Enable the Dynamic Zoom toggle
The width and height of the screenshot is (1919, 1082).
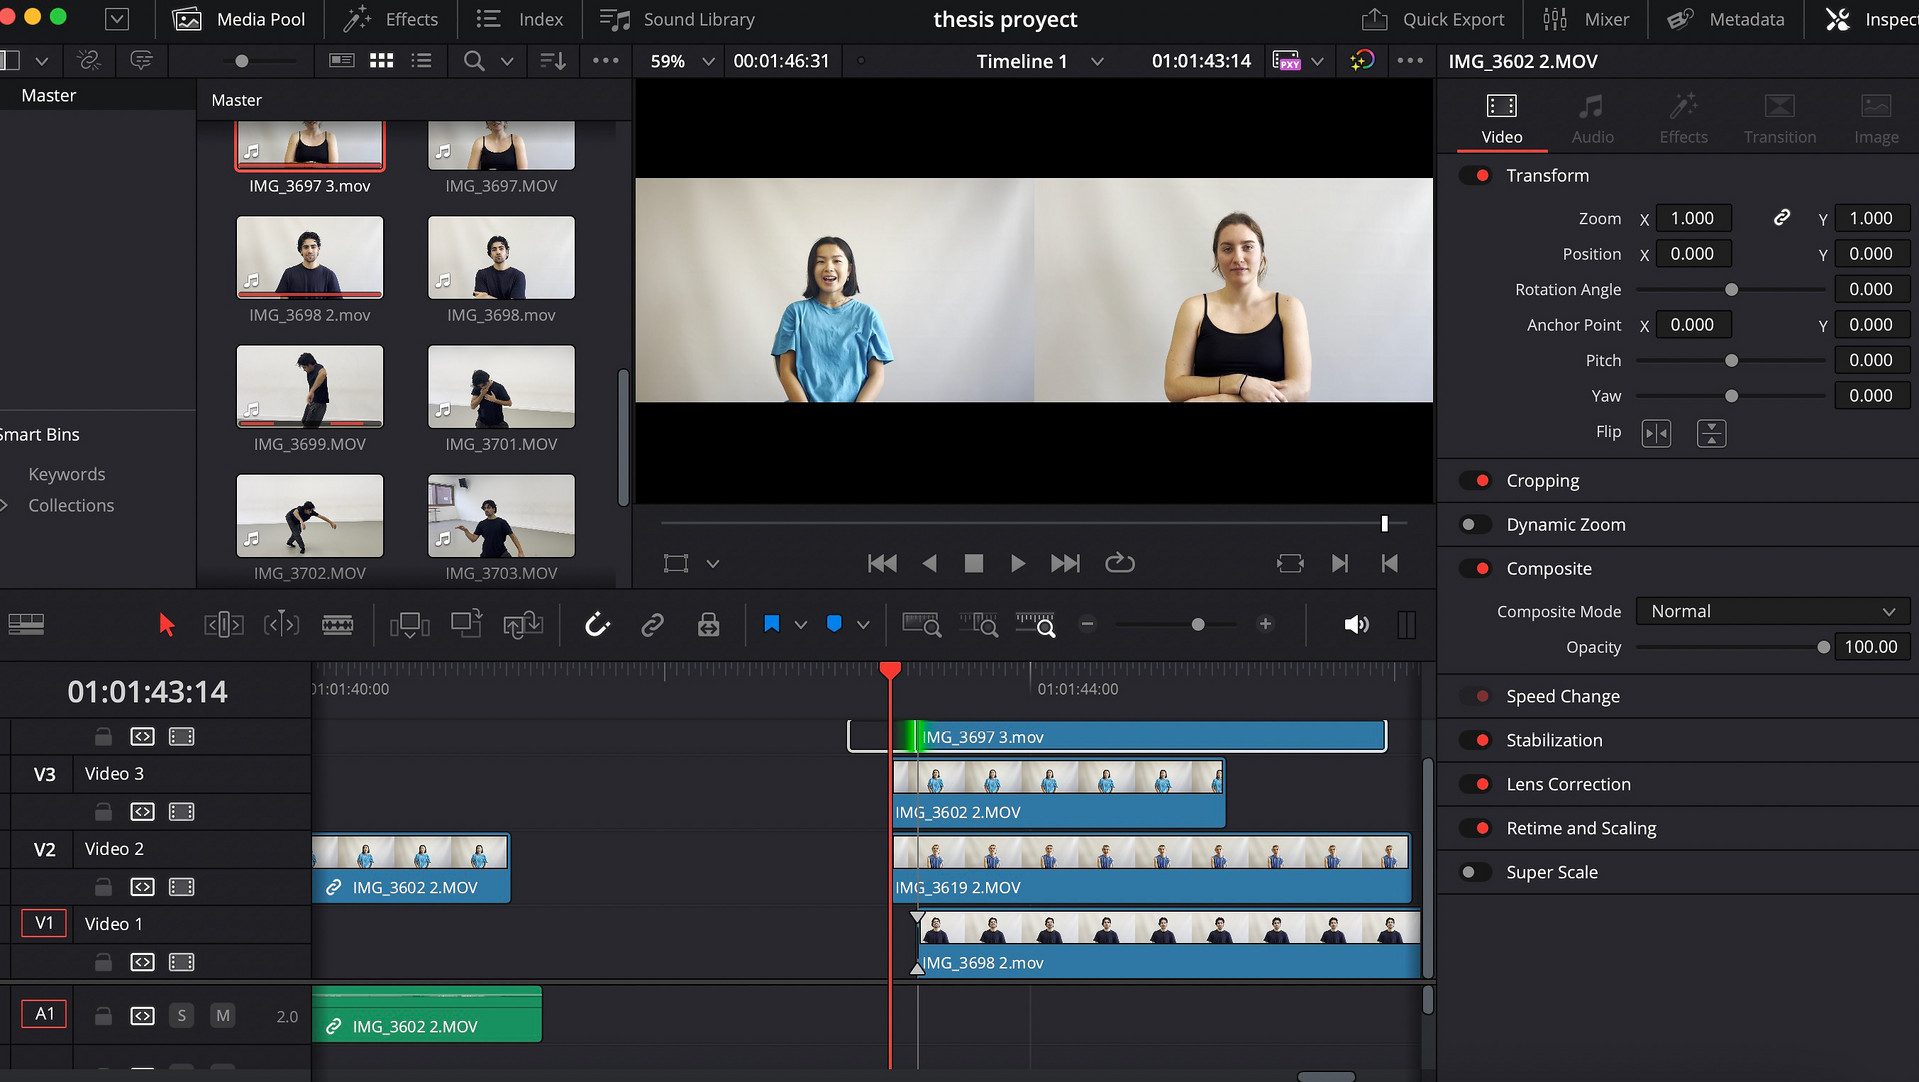[1474, 525]
